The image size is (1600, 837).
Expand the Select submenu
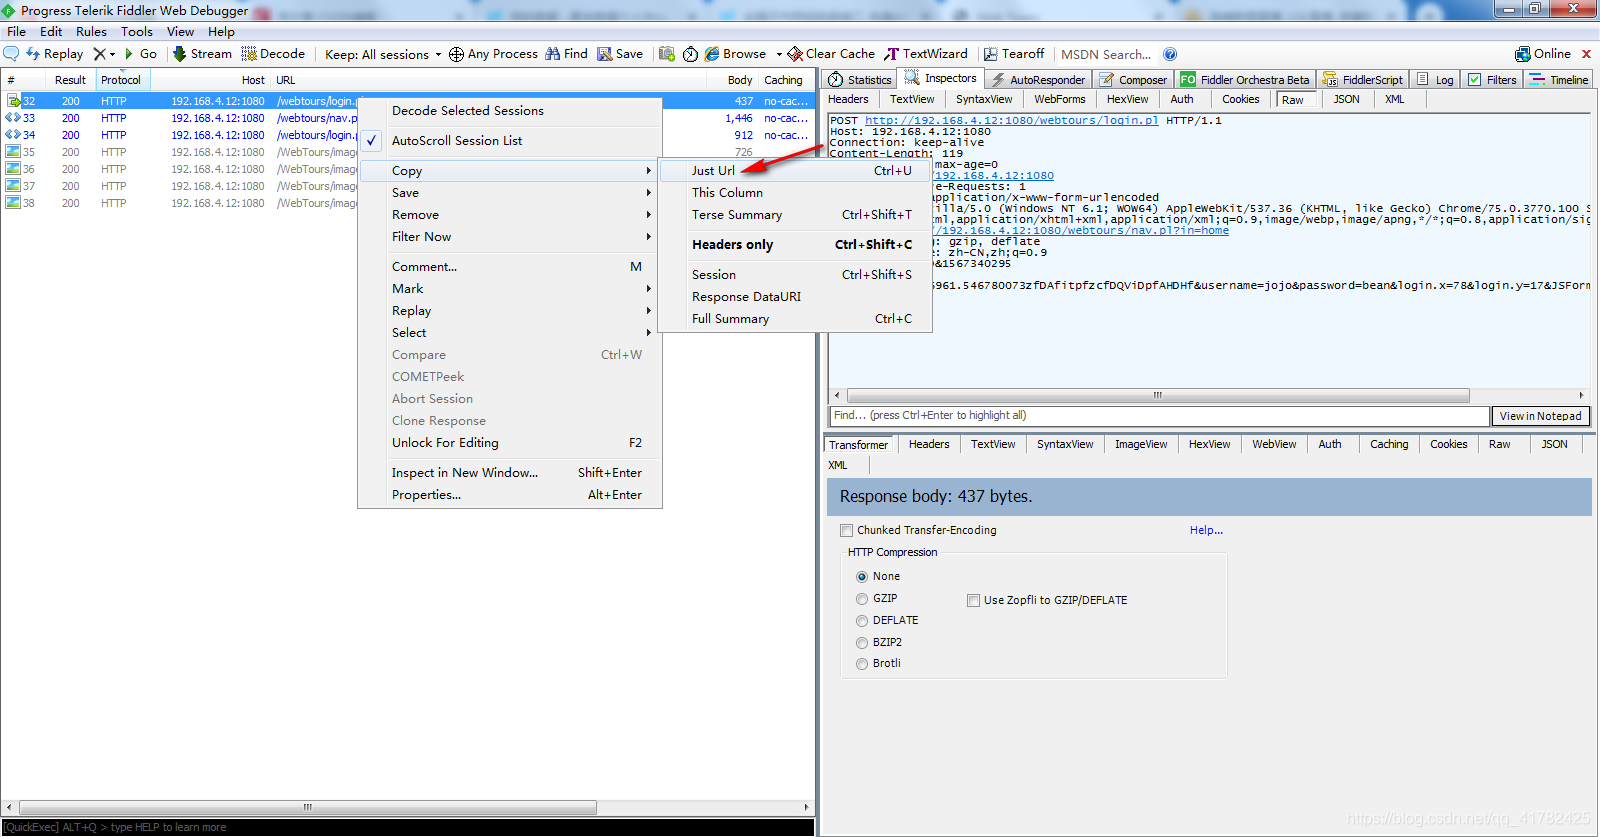(510, 333)
